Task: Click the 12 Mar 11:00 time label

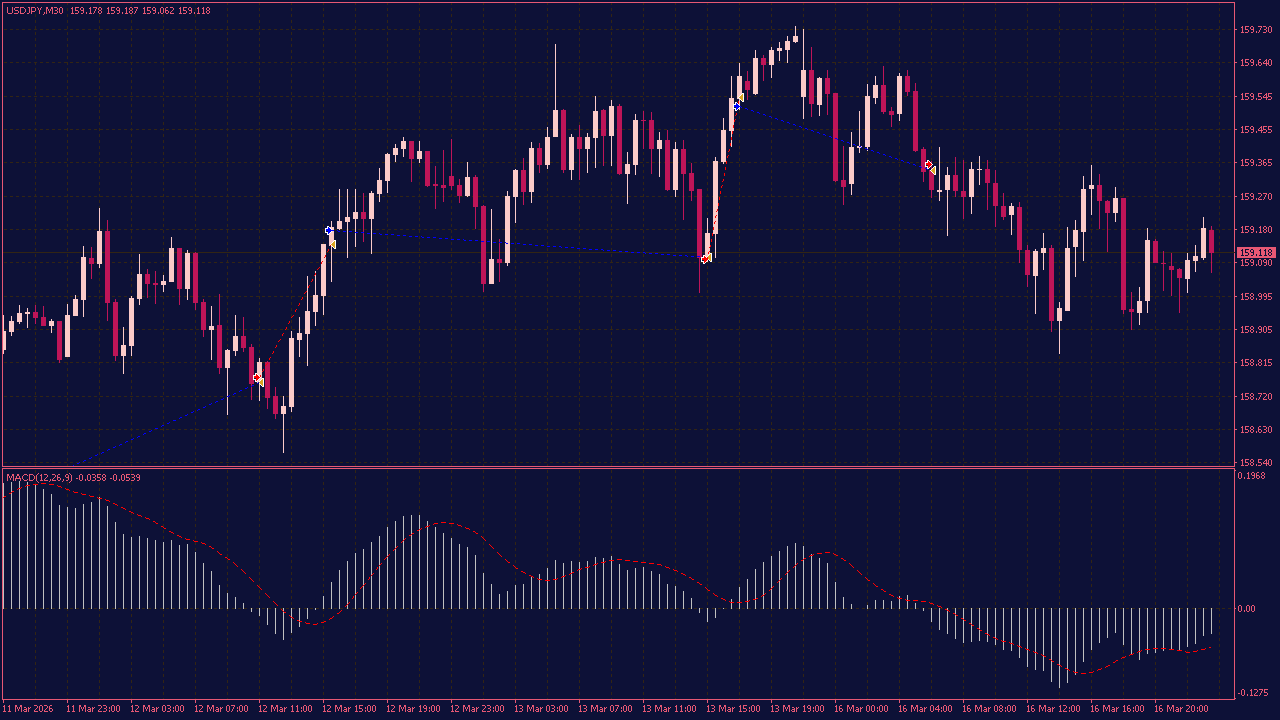Action: point(285,709)
